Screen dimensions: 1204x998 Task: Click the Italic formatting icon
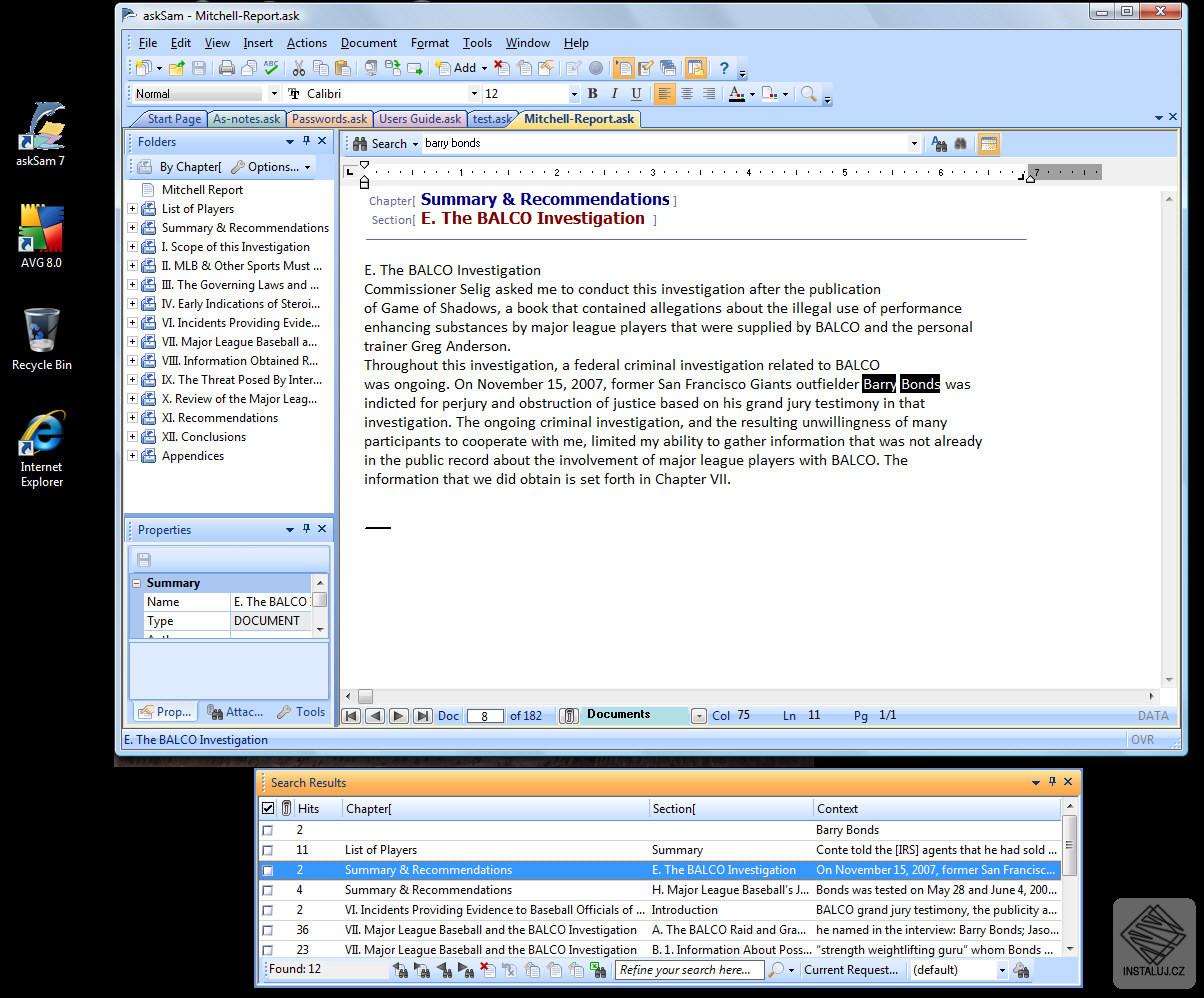[x=614, y=93]
